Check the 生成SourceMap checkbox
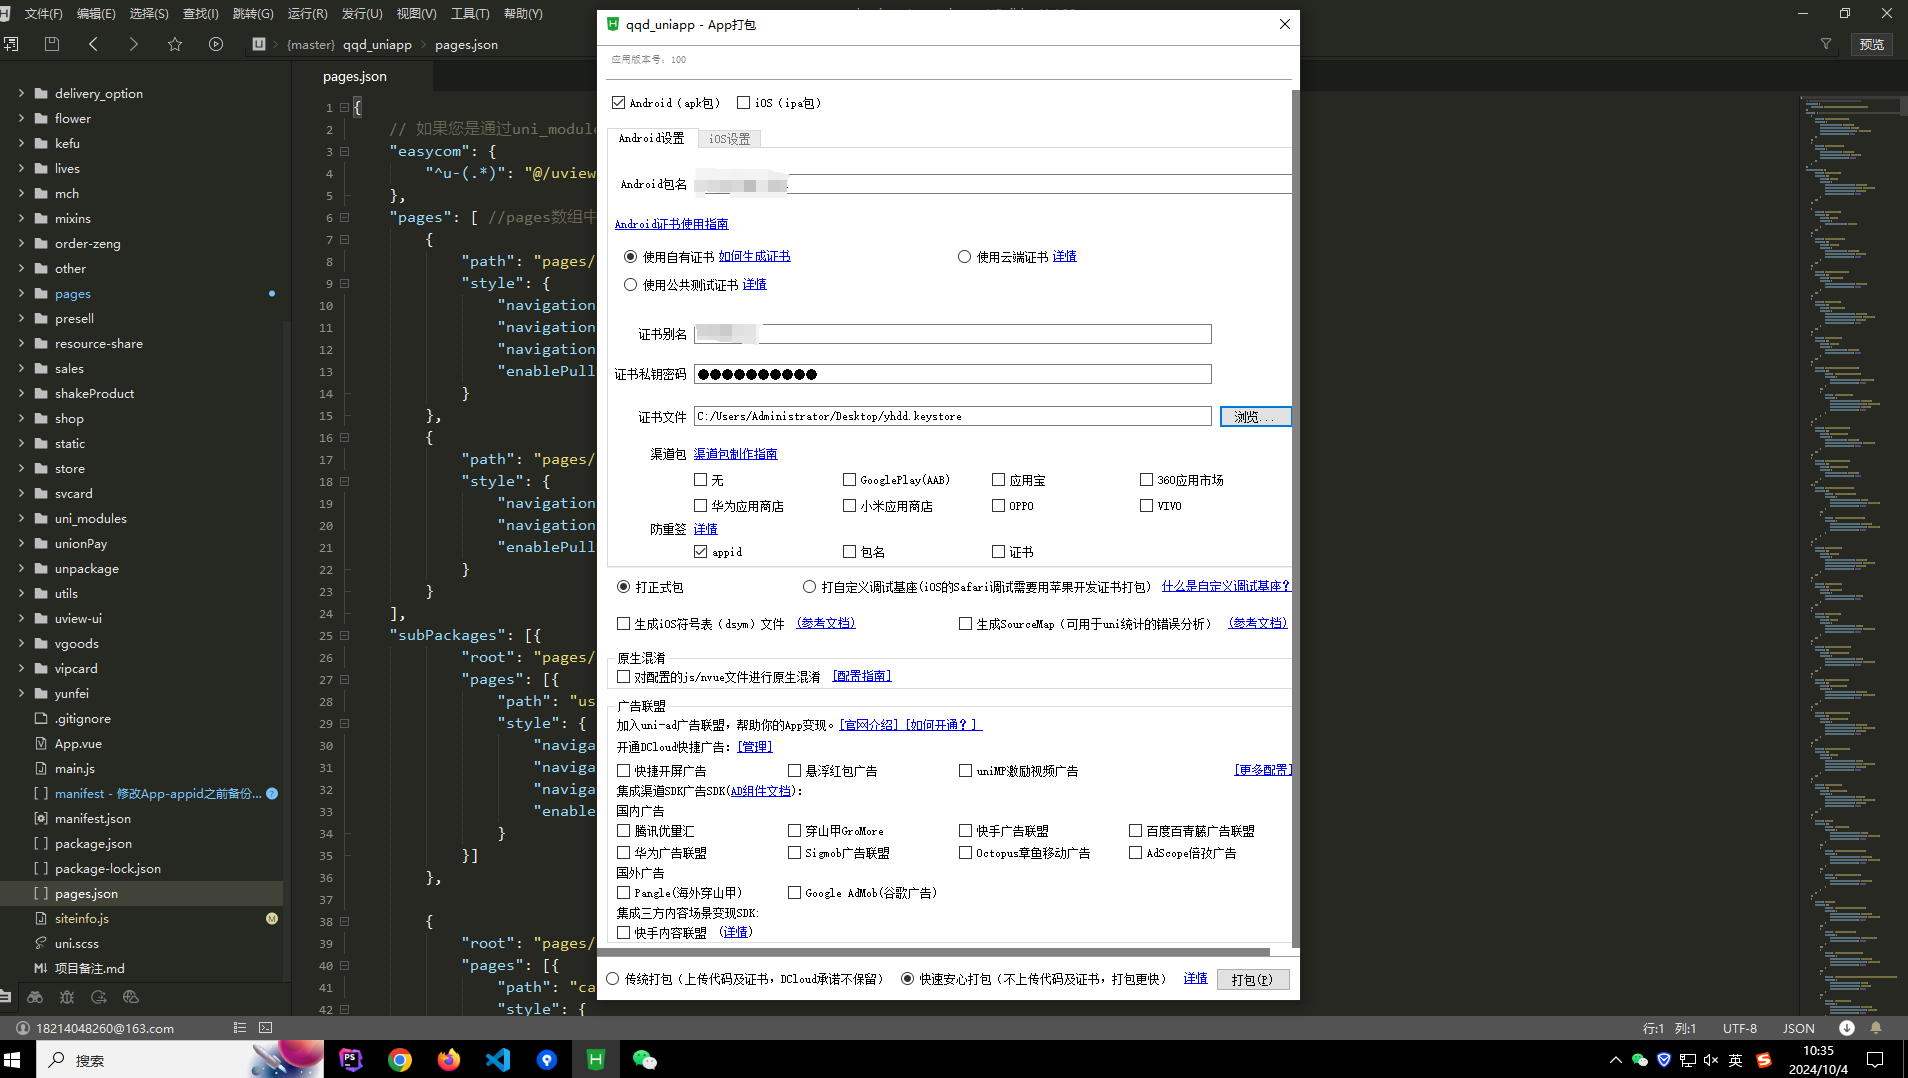 coord(965,624)
